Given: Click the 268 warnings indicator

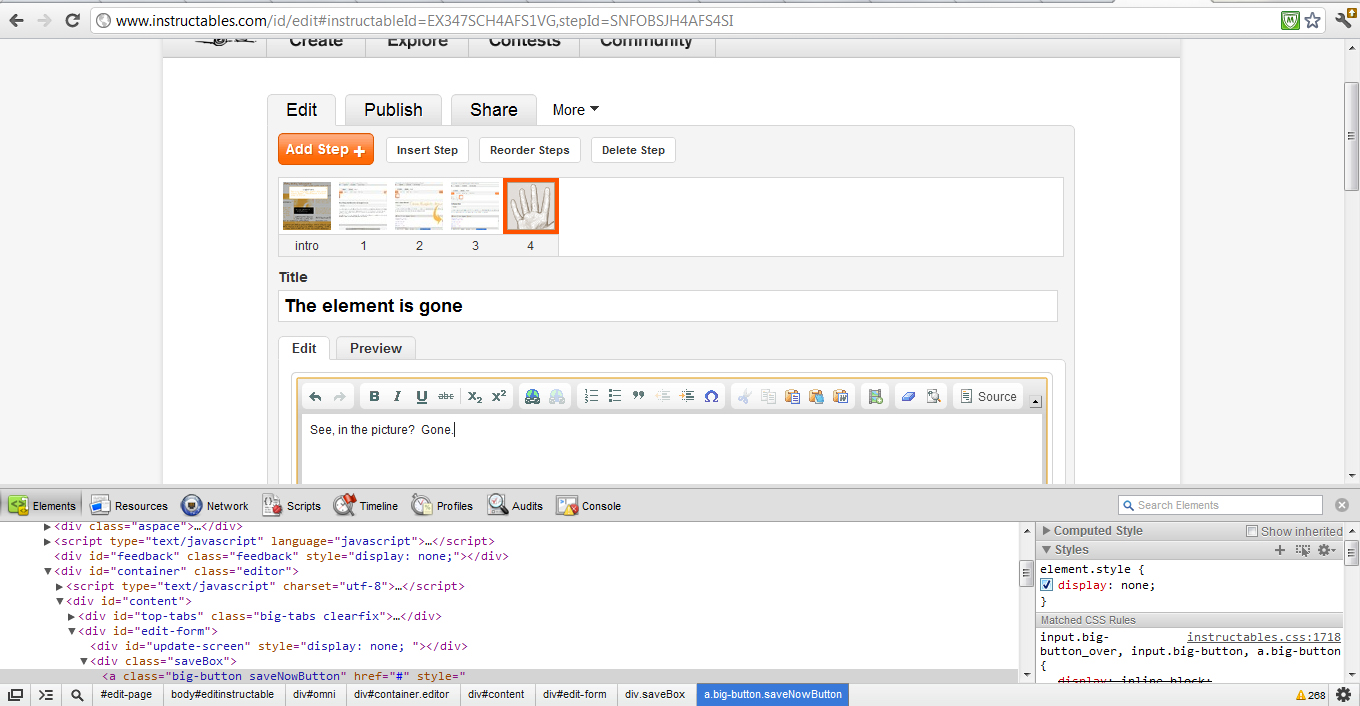Looking at the screenshot, I should [1311, 695].
